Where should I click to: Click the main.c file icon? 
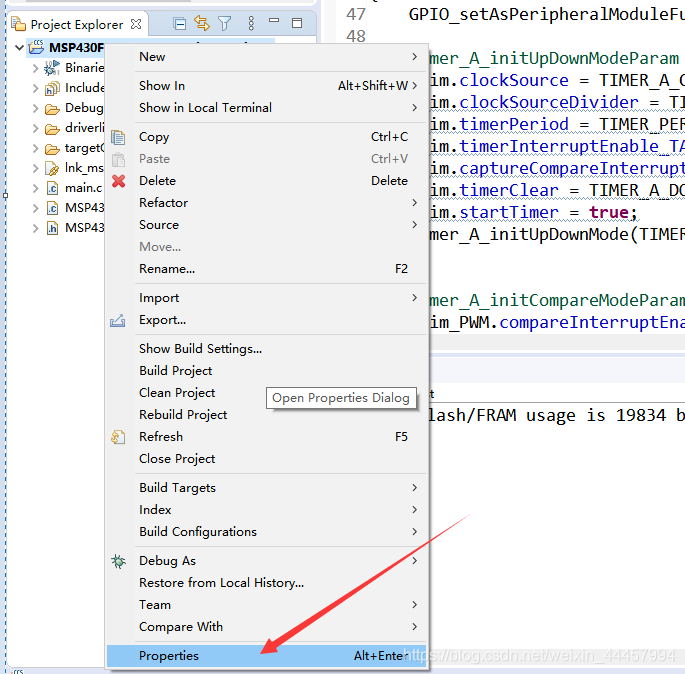tap(52, 188)
